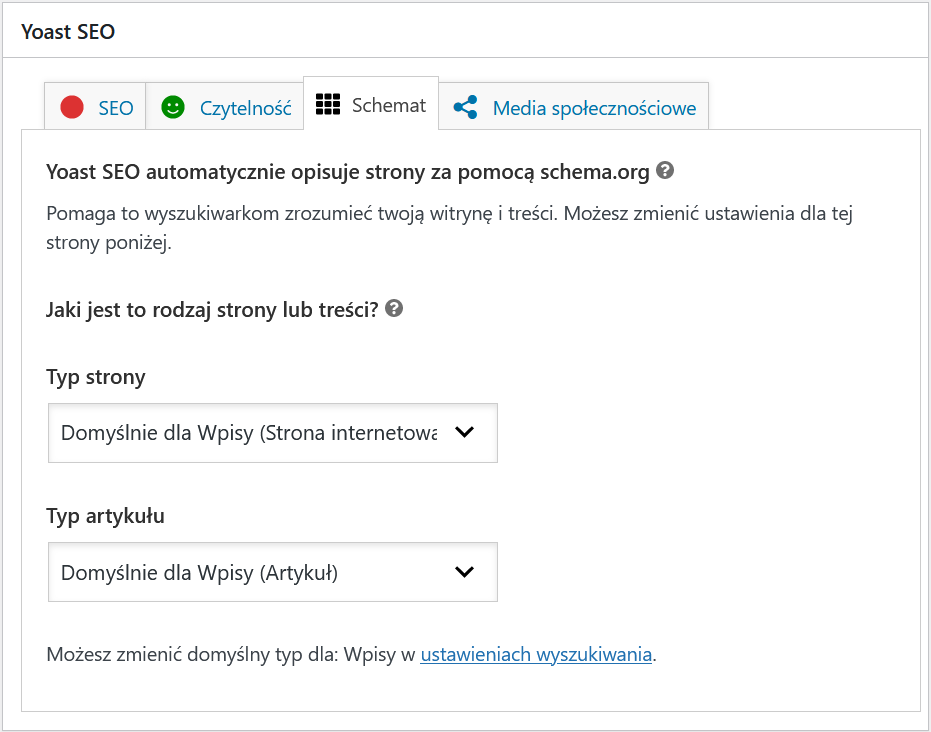Screen dimensions: 931x732
Task: Click the social share icon
Action: coord(466,107)
